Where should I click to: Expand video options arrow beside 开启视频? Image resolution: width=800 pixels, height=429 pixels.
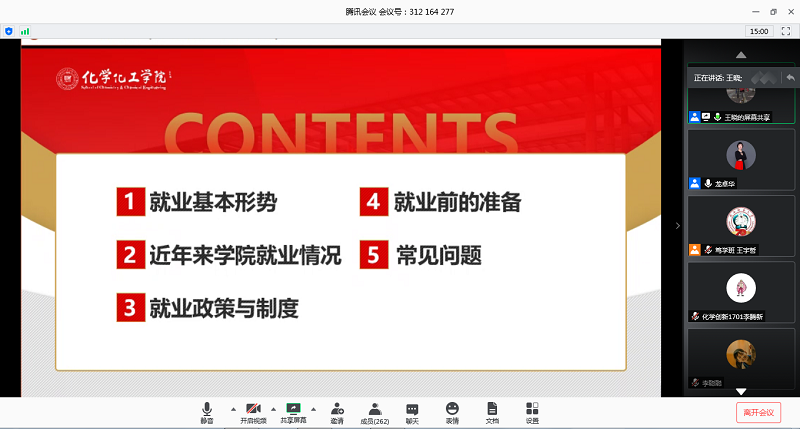click(x=273, y=409)
